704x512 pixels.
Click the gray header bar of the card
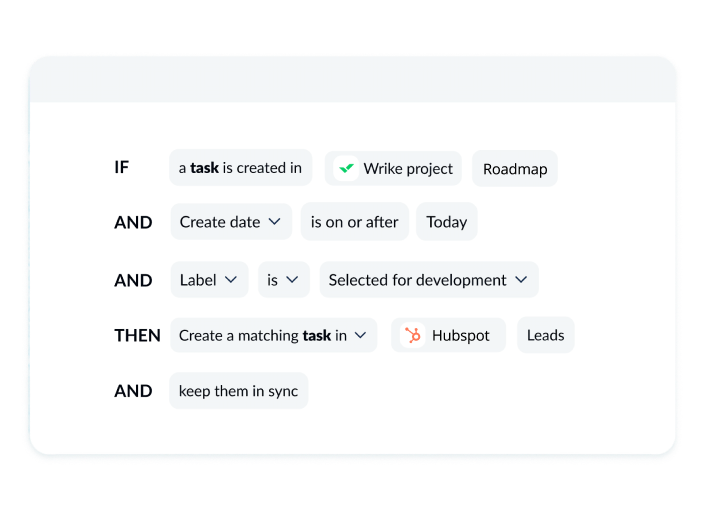tap(352, 79)
